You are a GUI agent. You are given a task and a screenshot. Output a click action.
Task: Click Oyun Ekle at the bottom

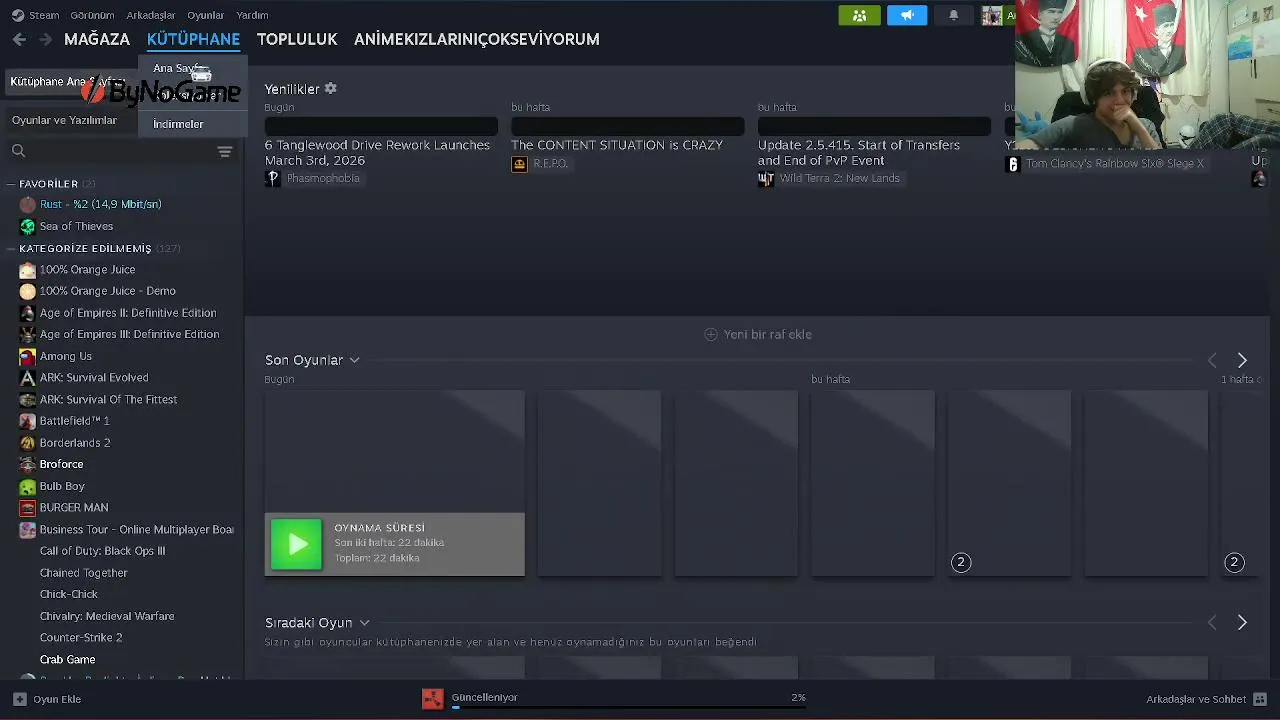coord(57,699)
